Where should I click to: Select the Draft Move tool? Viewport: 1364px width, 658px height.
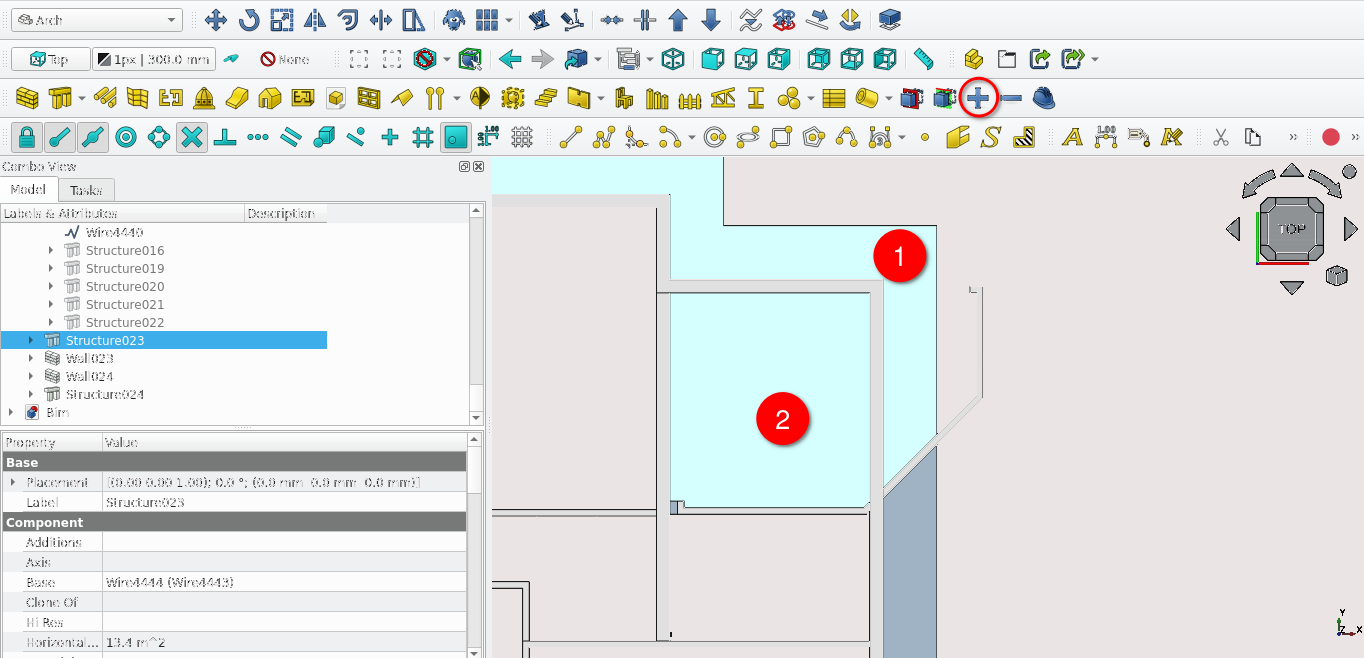click(215, 20)
